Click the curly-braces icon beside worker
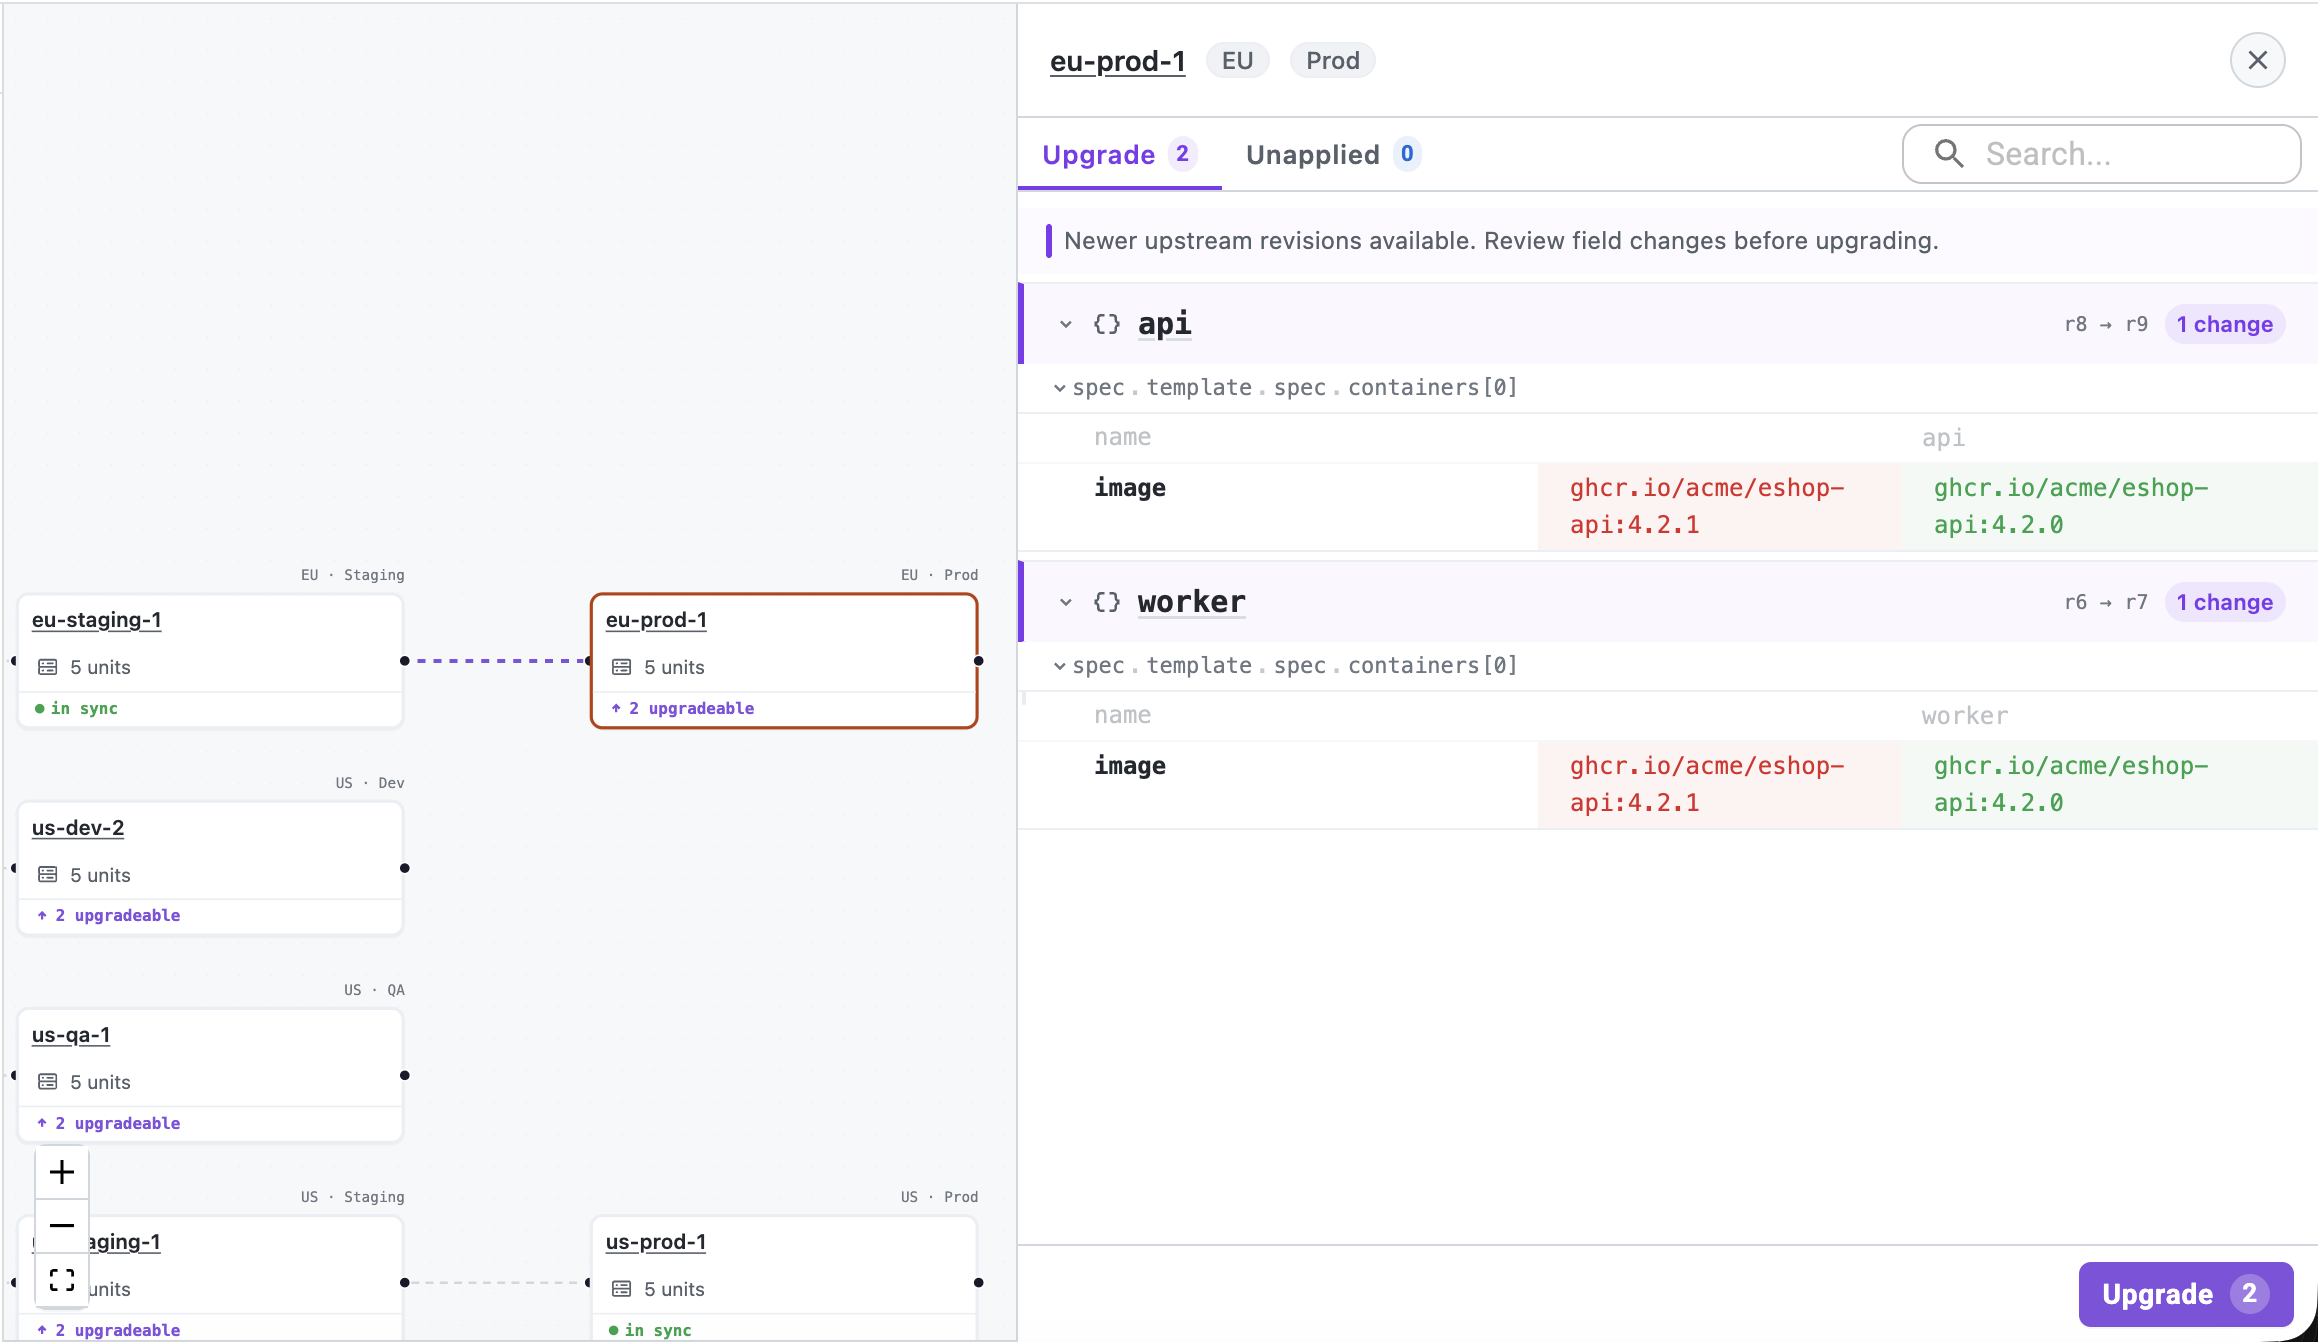This screenshot has height=1342, width=2318. pos(1106,601)
